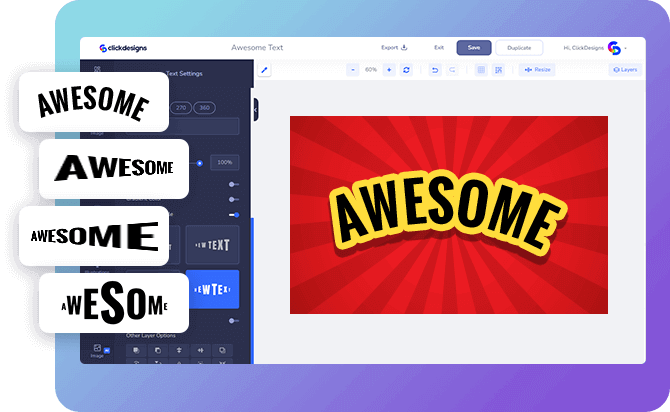
Task: Adjust the opacity slider handle
Action: (x=199, y=162)
